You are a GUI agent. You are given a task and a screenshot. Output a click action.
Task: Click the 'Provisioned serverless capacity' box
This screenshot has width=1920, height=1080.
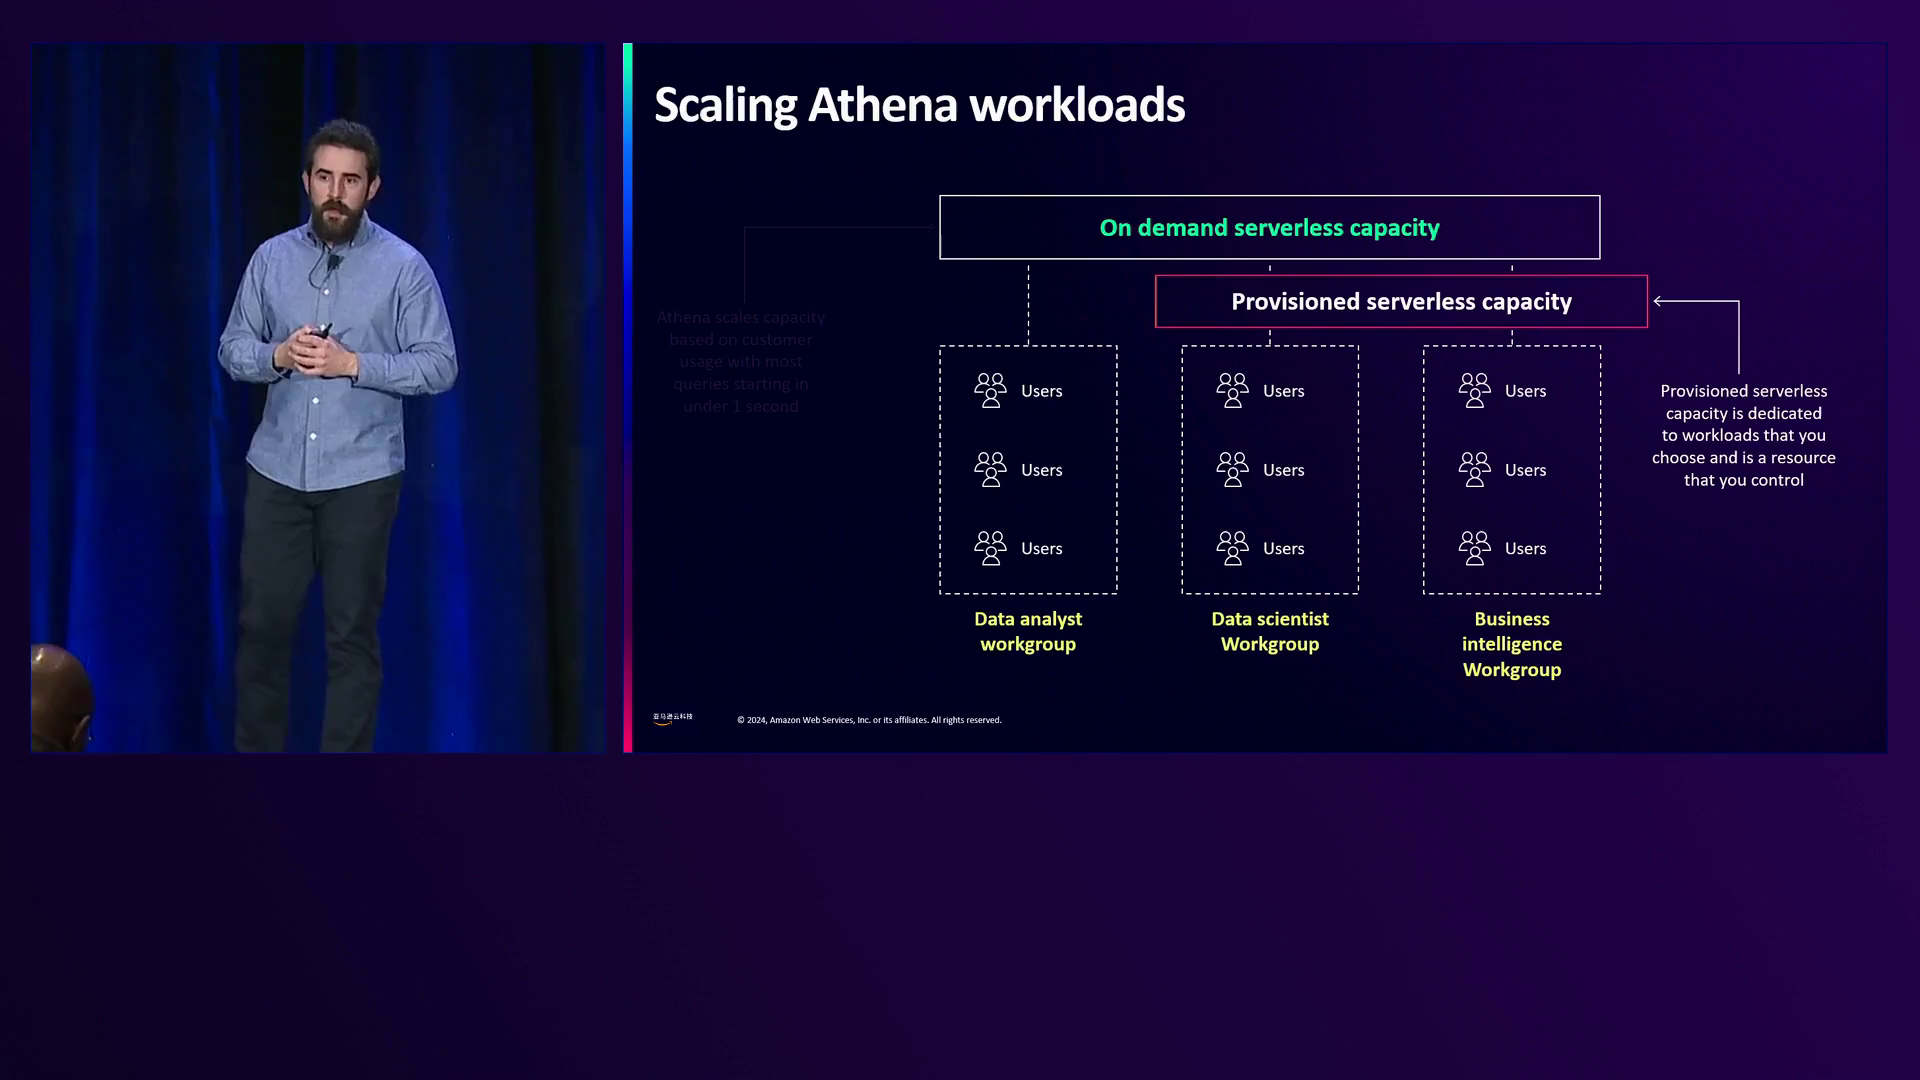(1401, 301)
